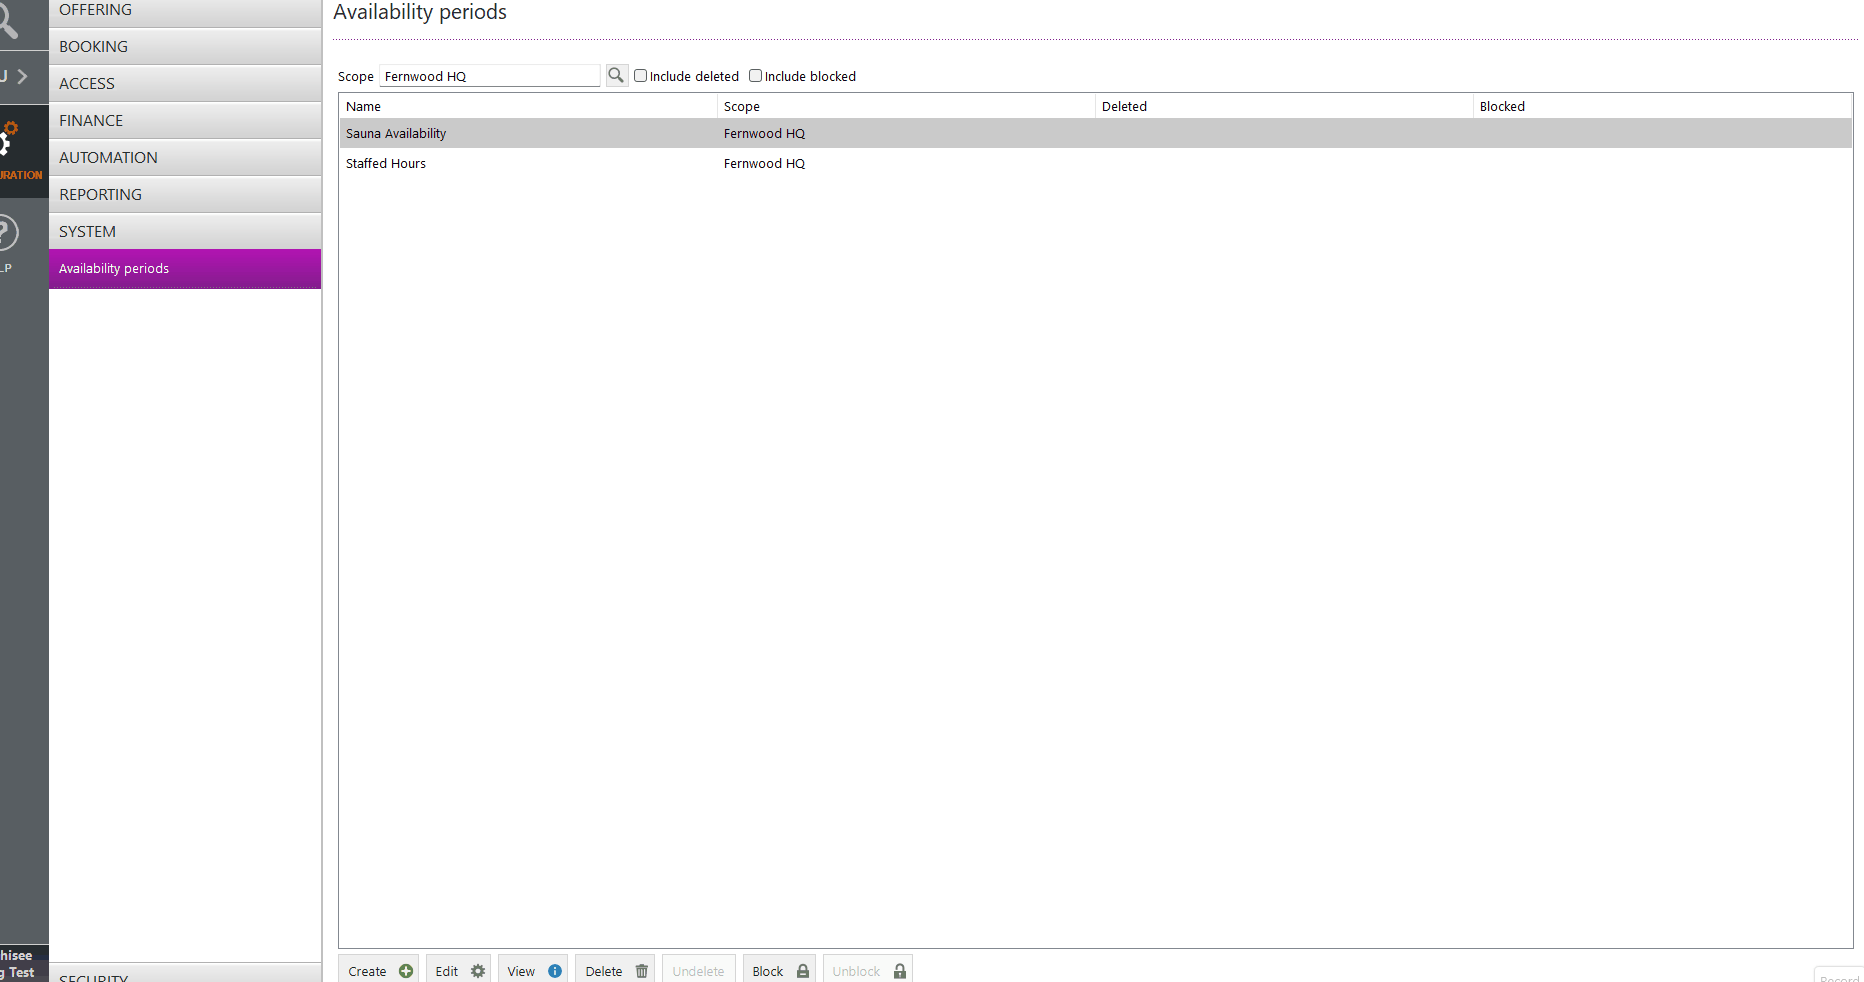
Task: Expand the SYSTEM section
Action: click(185, 231)
